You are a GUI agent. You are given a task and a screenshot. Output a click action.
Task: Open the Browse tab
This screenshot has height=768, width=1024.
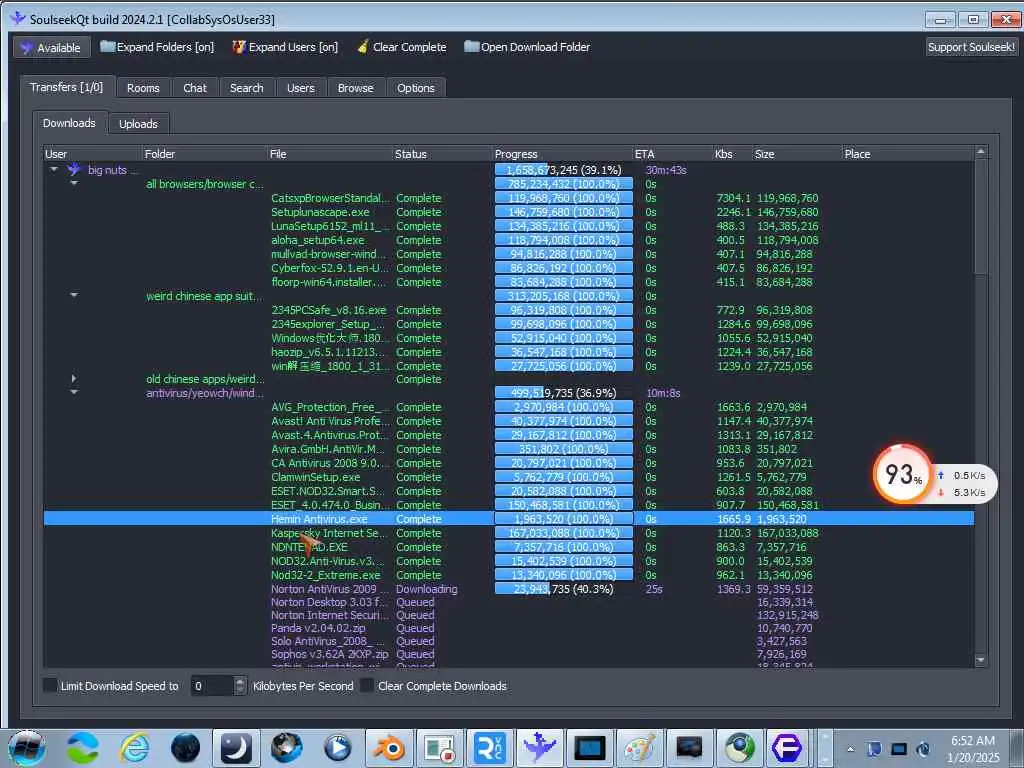click(355, 88)
